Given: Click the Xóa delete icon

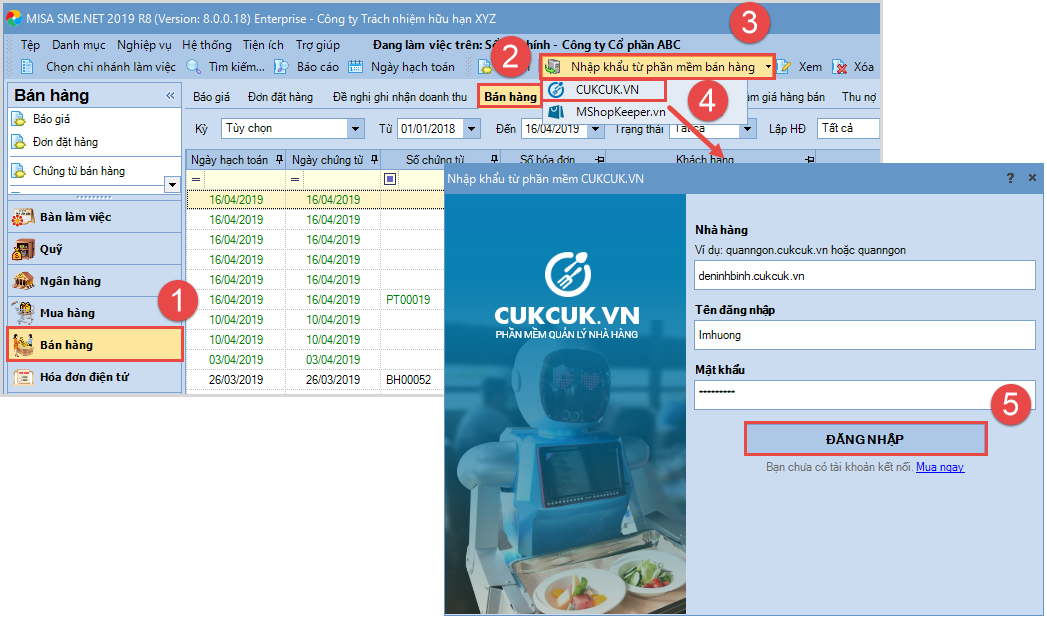Looking at the screenshot, I should [839, 67].
